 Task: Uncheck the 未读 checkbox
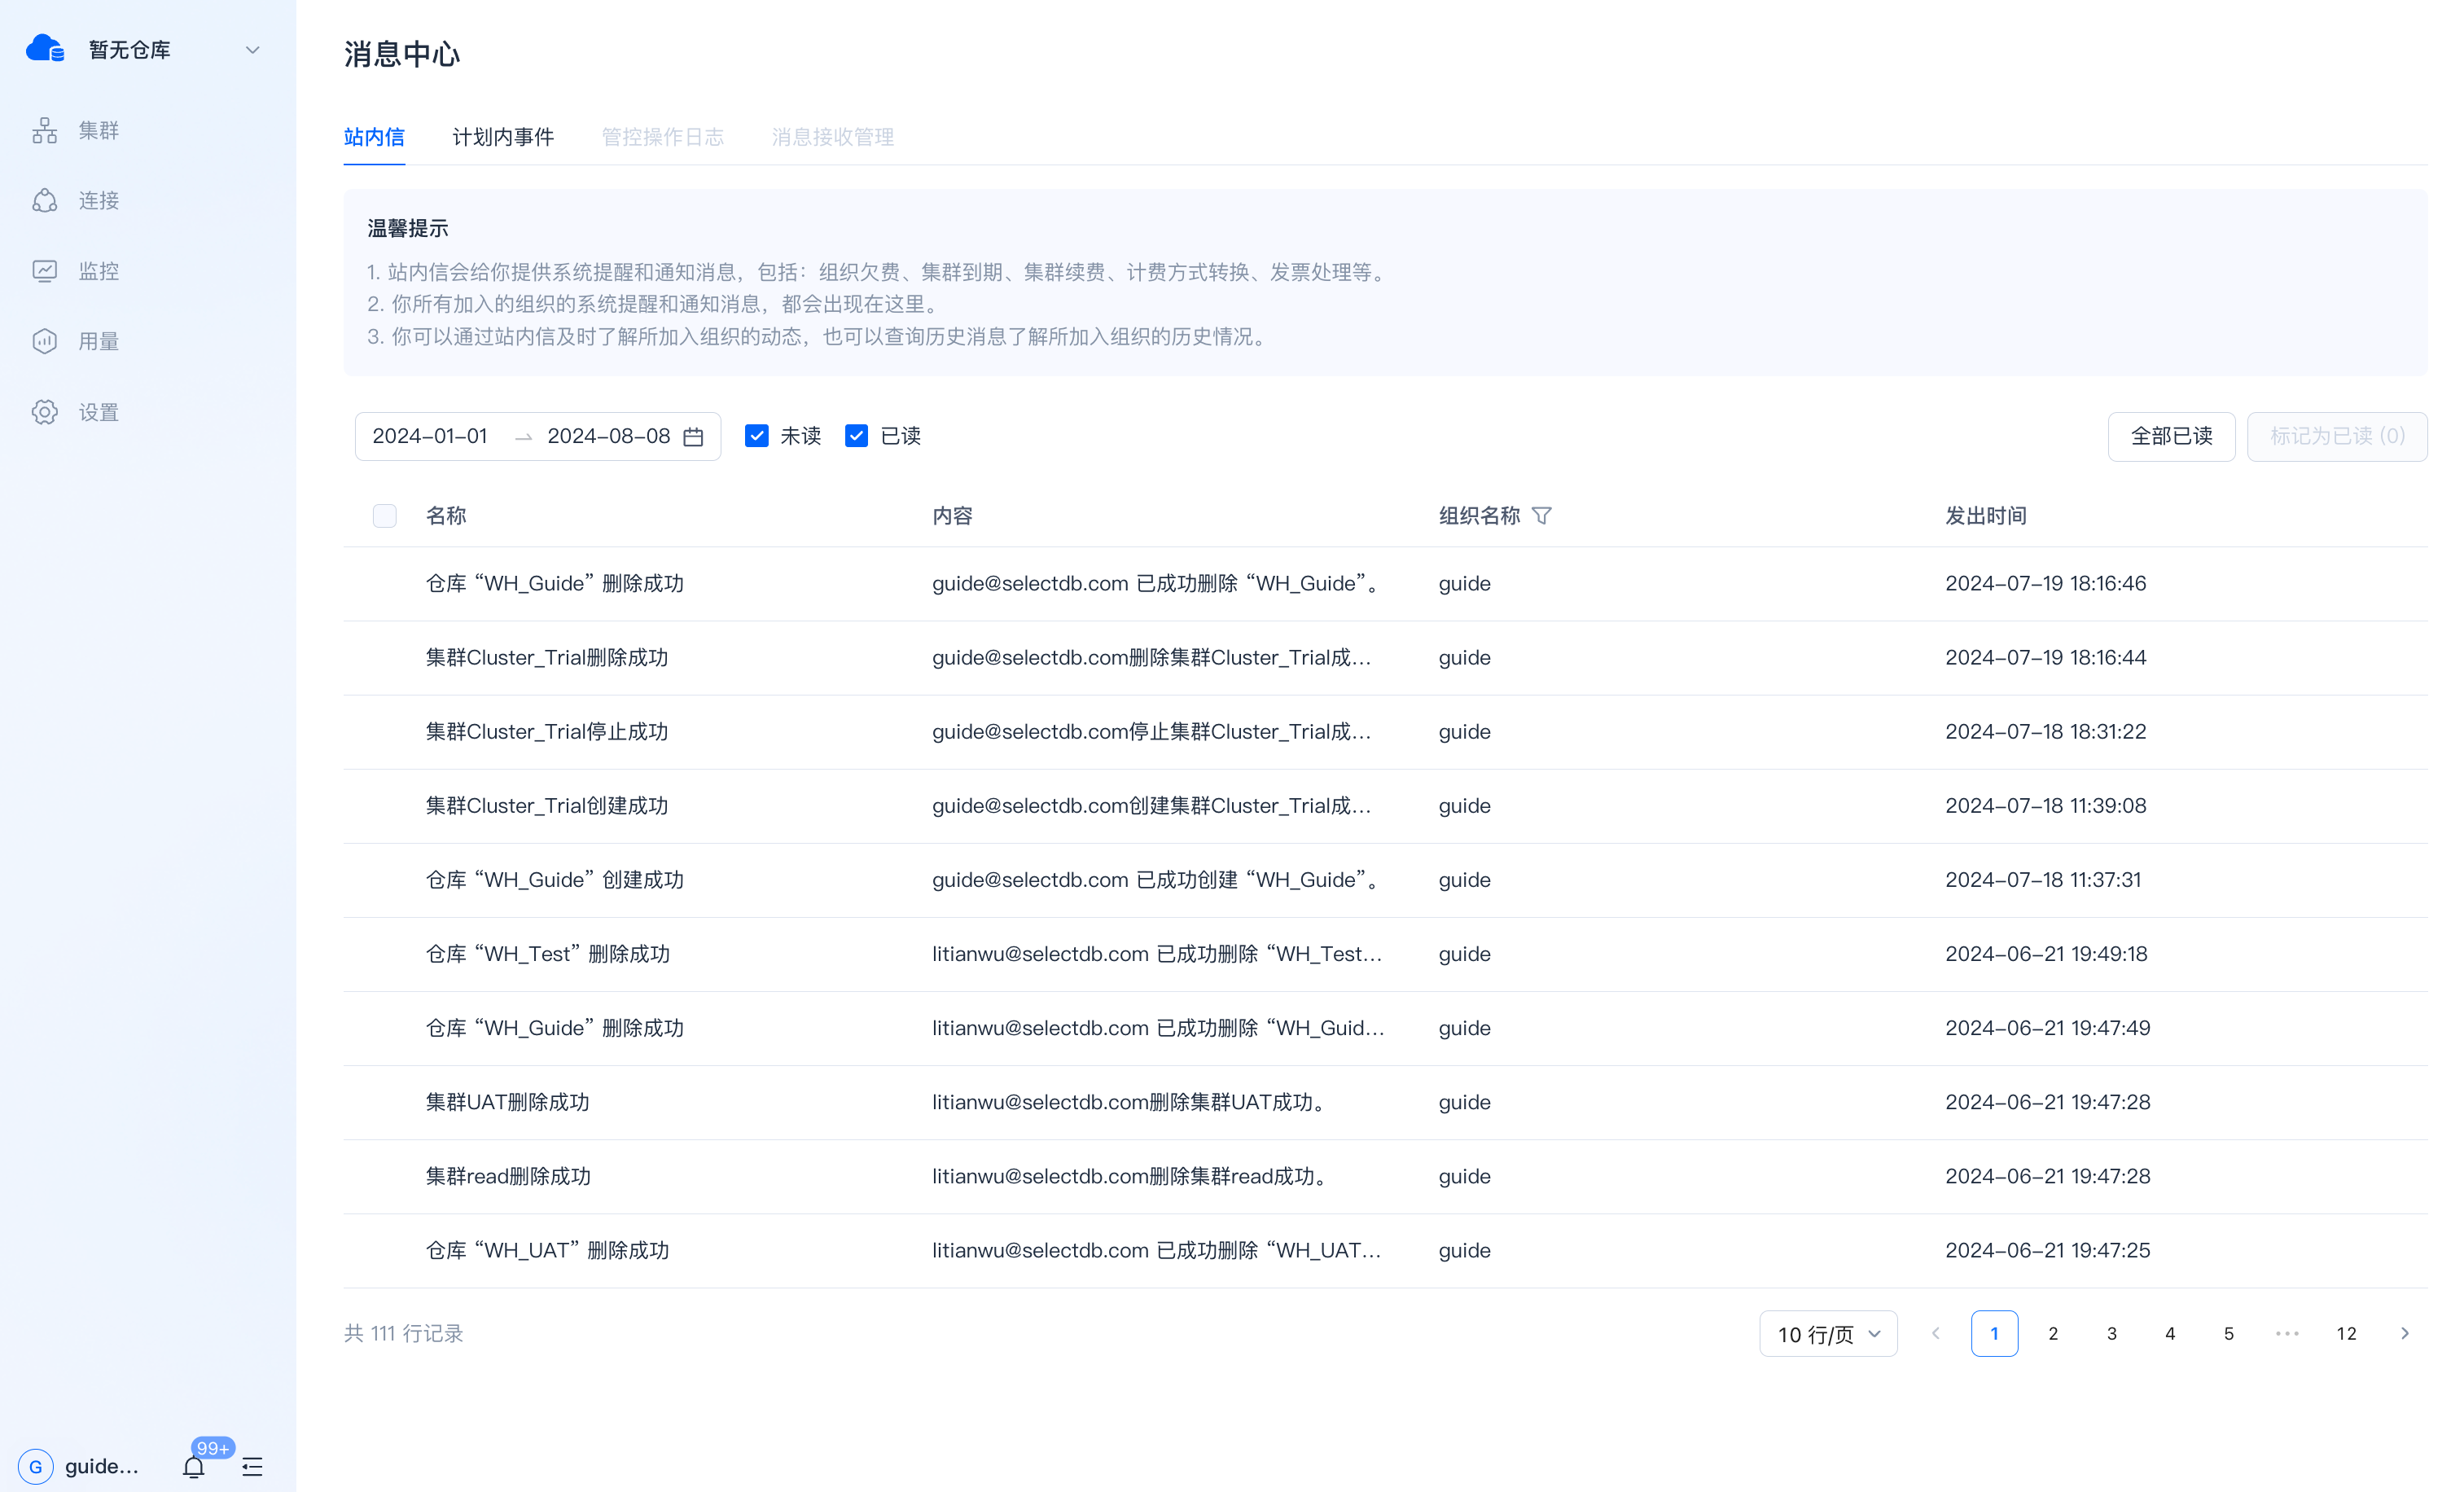[x=757, y=436]
